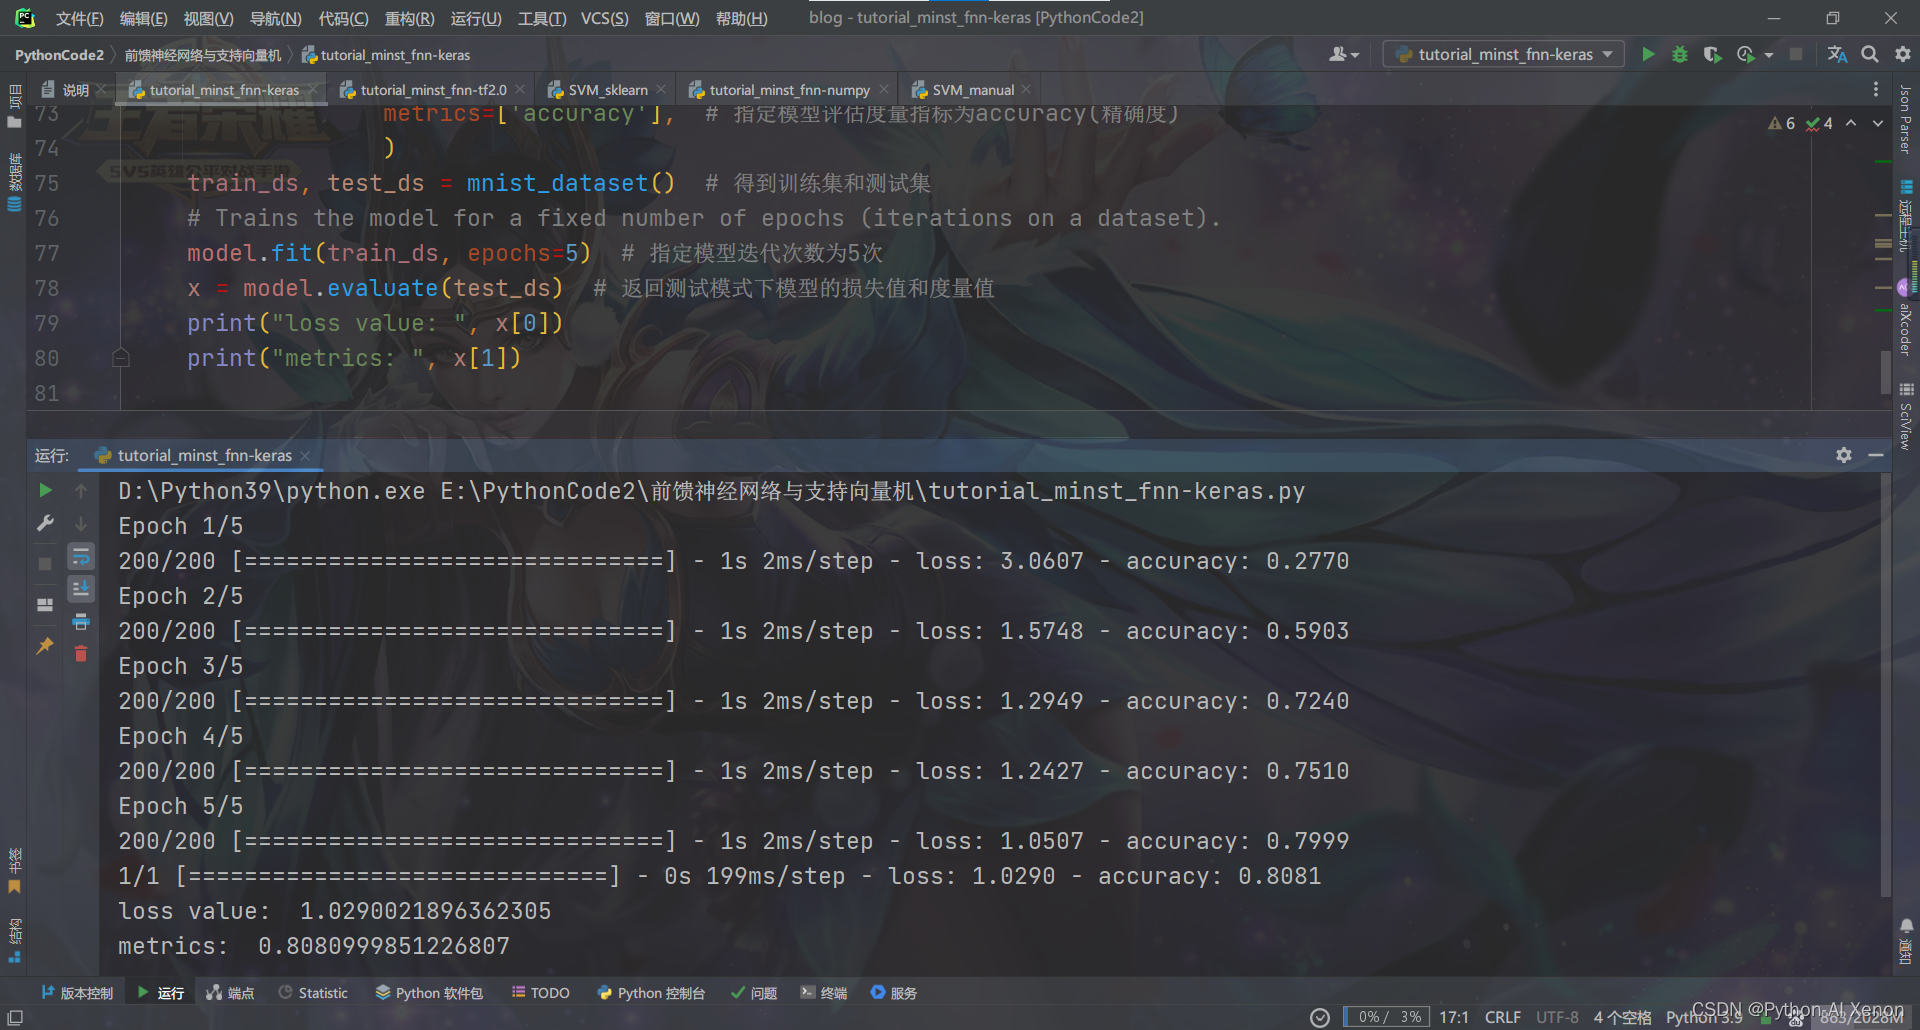Open the warnings count inspection widget
1920x1030 pixels.
click(1781, 123)
